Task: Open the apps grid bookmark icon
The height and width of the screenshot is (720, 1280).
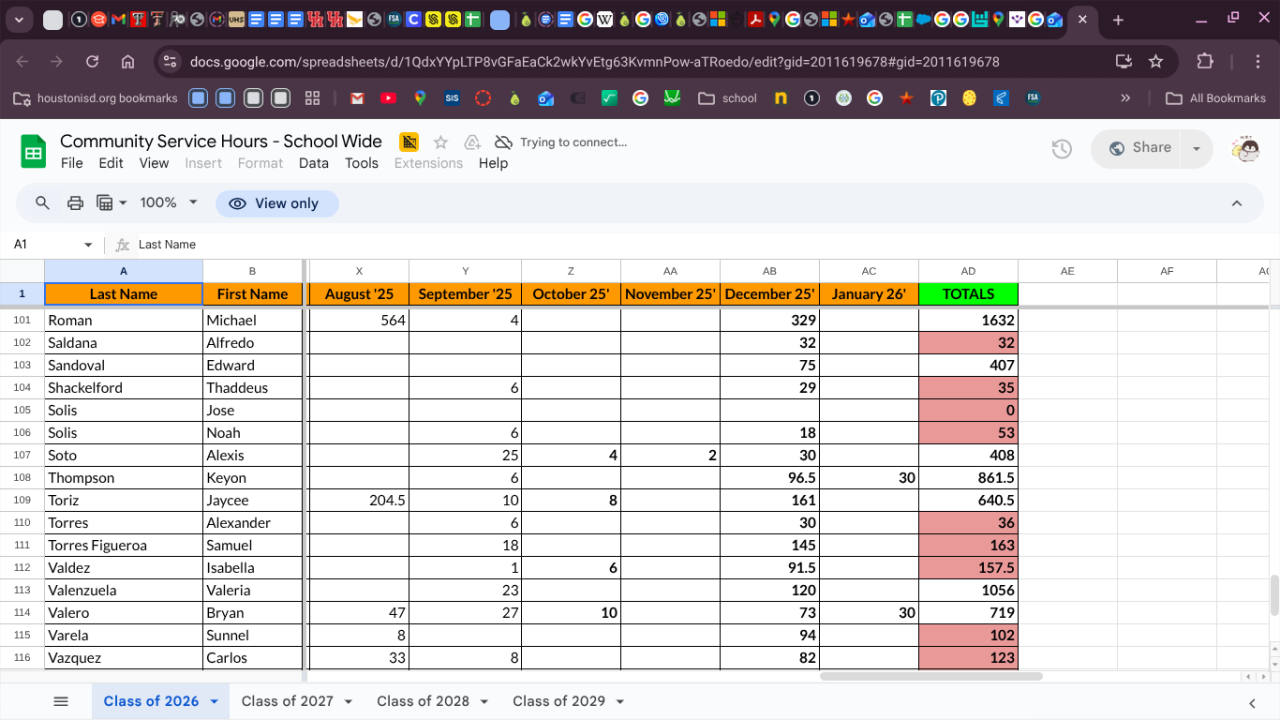Action: [312, 98]
